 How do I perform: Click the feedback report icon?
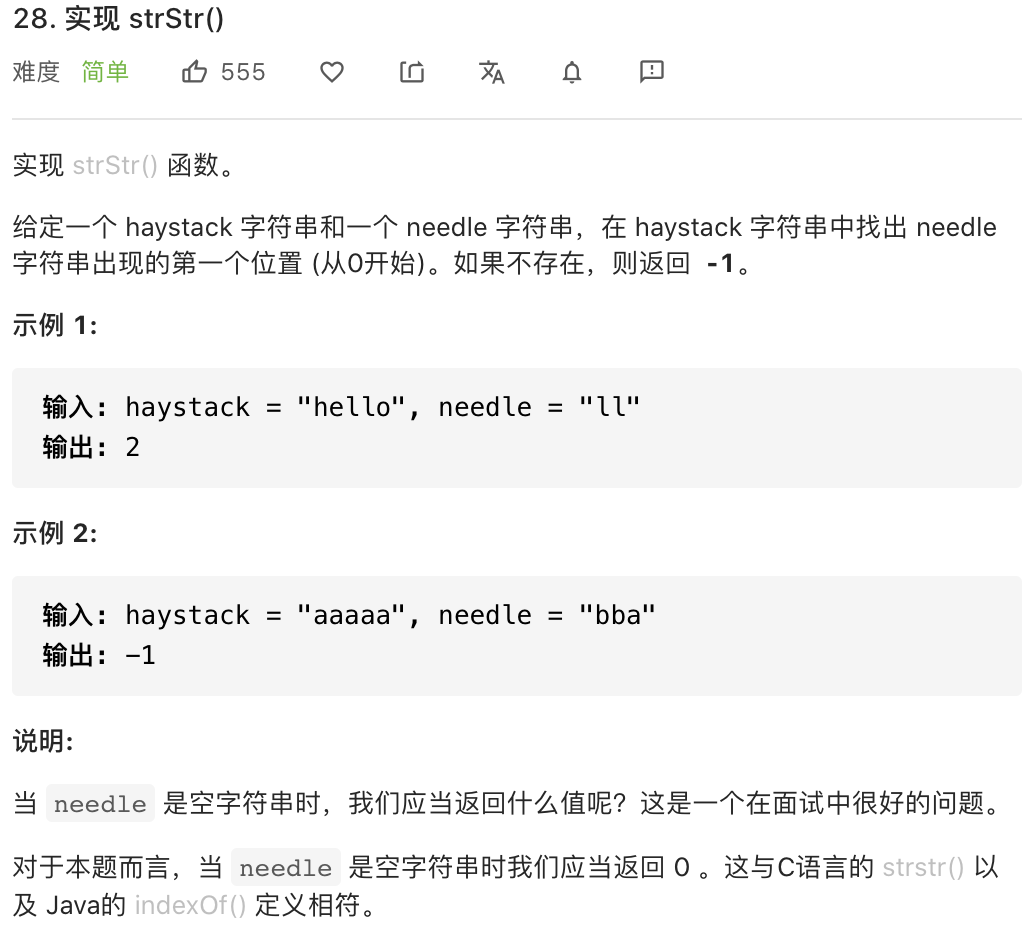coord(652,71)
